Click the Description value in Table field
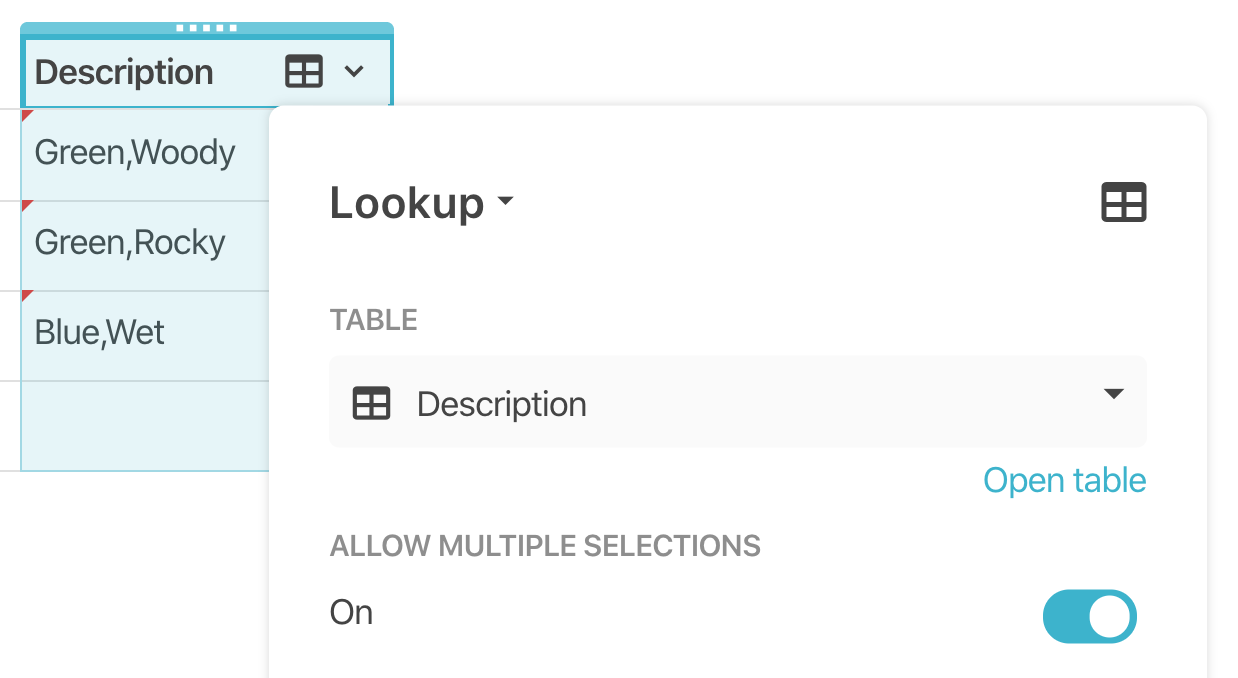Screen dimensions: 1238x678 (x=501, y=404)
